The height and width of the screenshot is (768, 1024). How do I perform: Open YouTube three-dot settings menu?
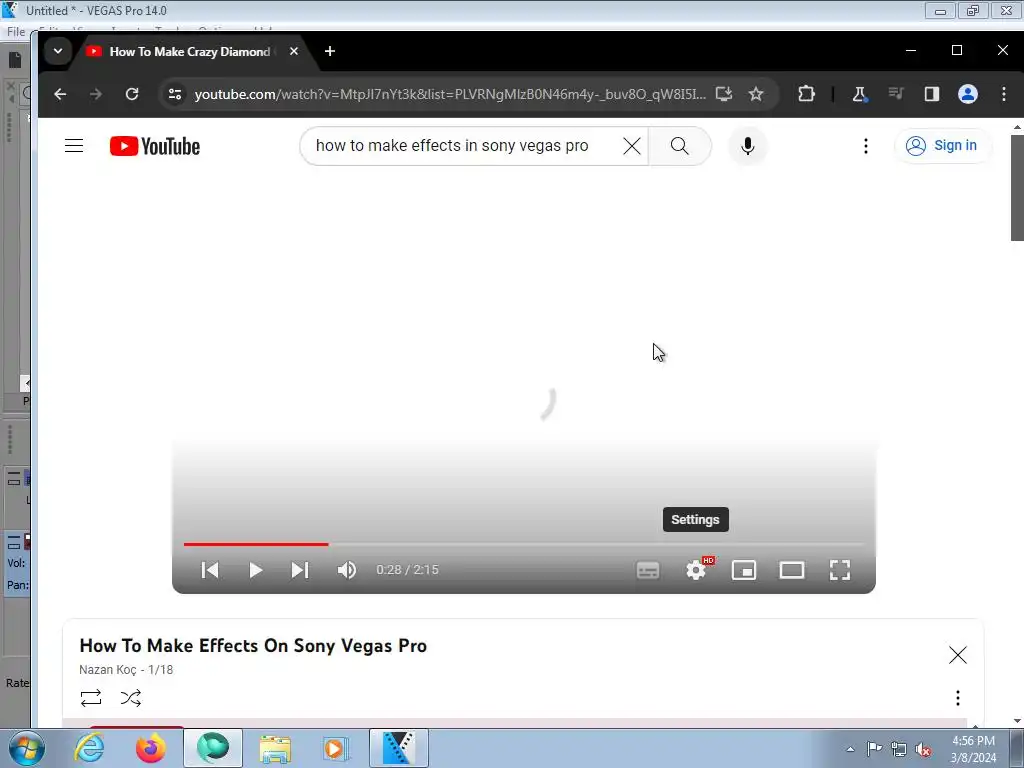coord(866,146)
